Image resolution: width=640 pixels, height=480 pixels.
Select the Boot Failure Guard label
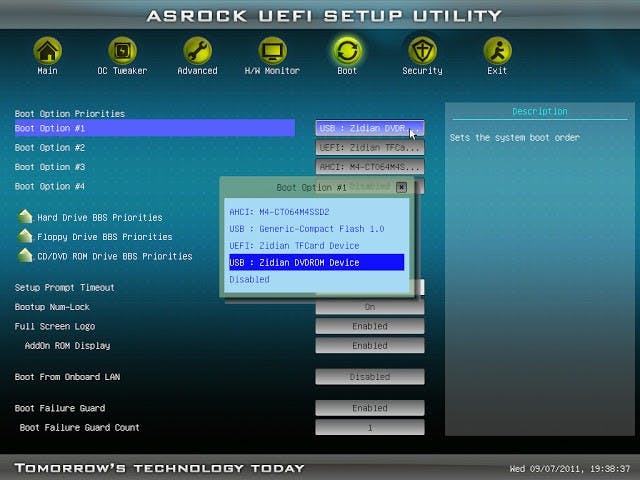pos(60,408)
